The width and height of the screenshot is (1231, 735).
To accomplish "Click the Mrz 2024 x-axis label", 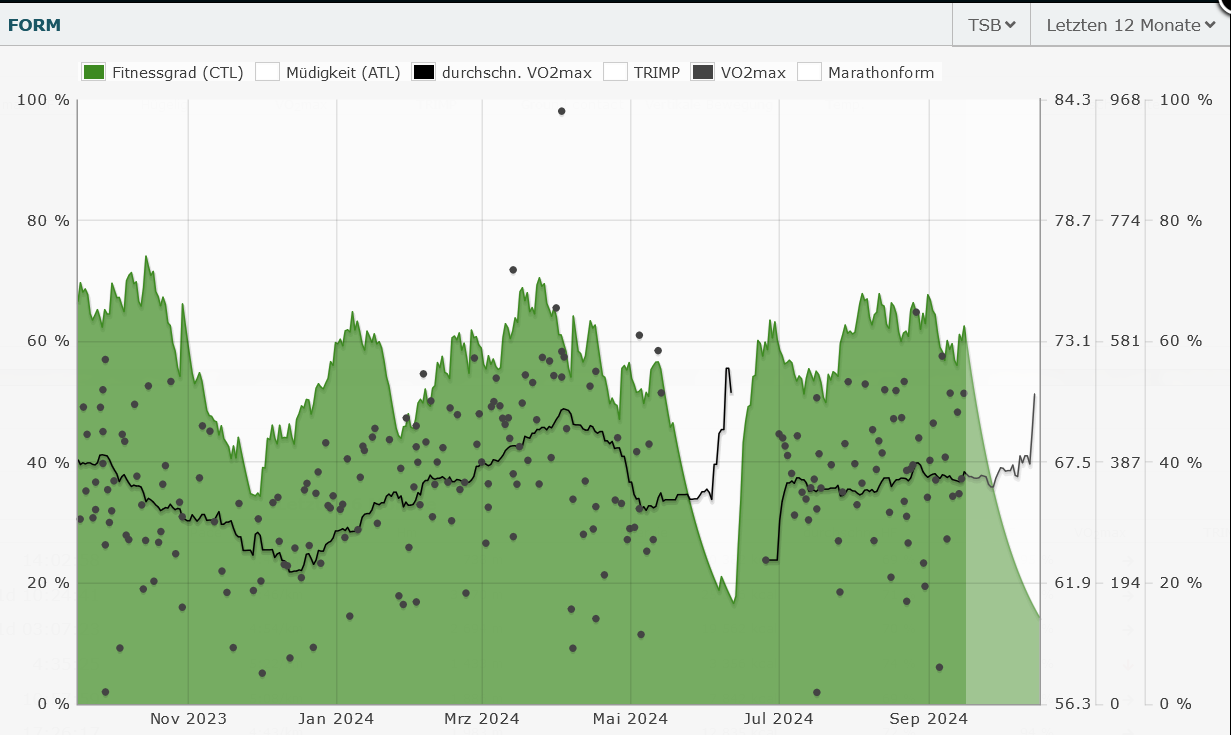I will tap(482, 718).
